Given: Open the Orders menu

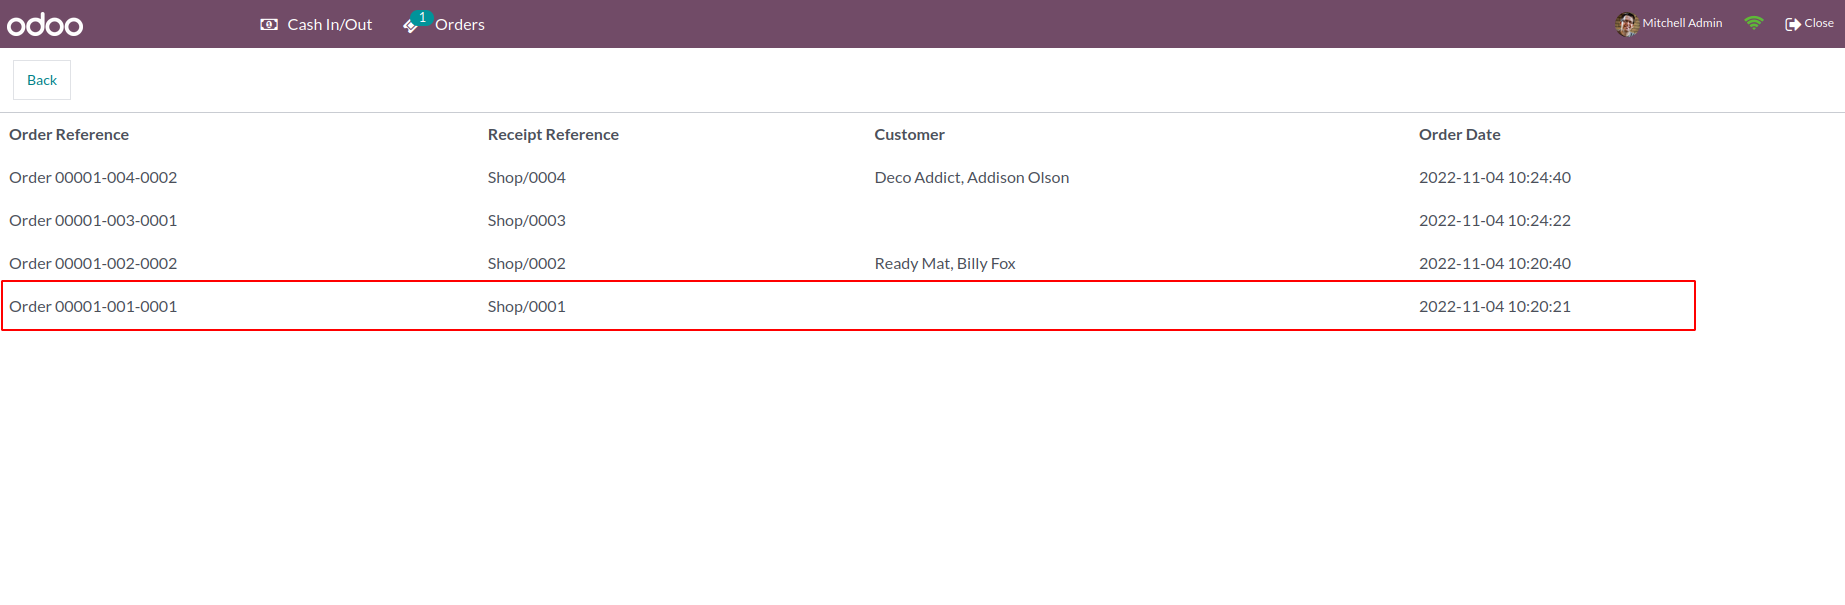Looking at the screenshot, I should tap(444, 24).
